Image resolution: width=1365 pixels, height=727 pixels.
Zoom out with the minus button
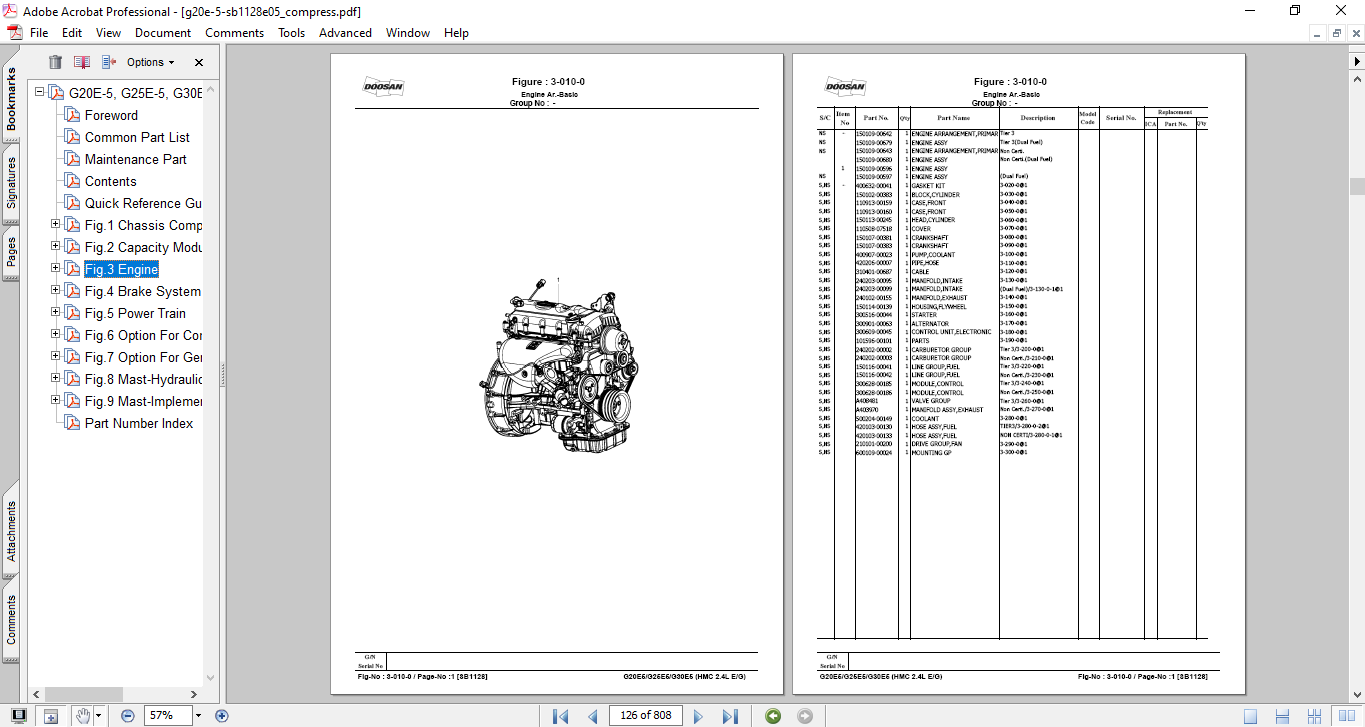click(x=128, y=716)
